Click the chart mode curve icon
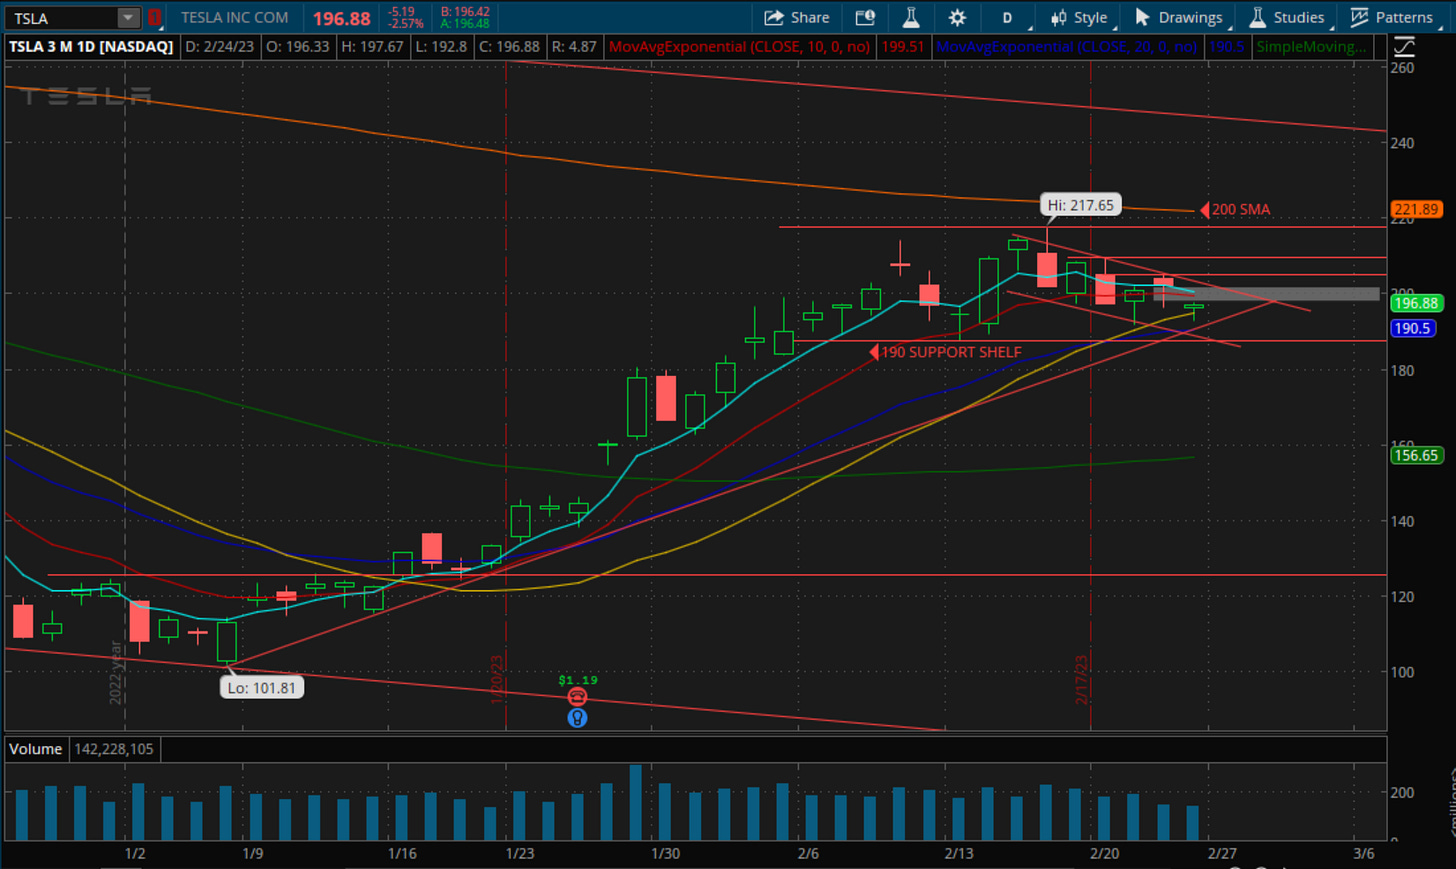Screen dimensions: 1456x869 coord(1404,47)
